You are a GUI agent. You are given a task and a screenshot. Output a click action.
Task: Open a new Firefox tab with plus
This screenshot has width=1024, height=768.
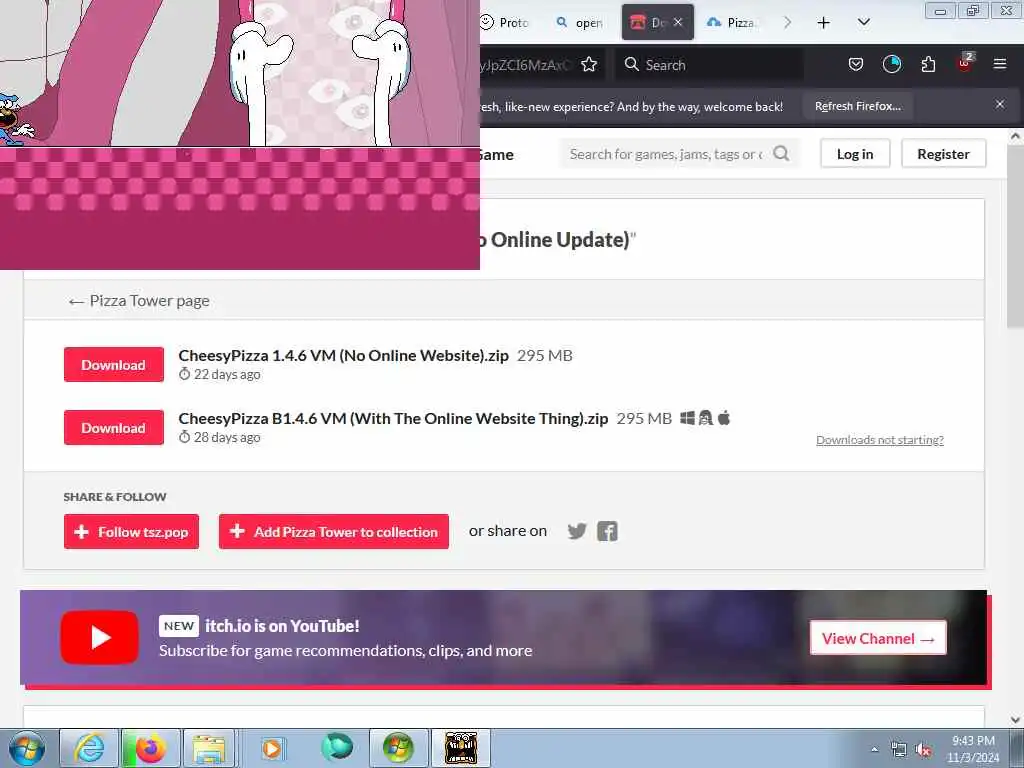pos(824,23)
